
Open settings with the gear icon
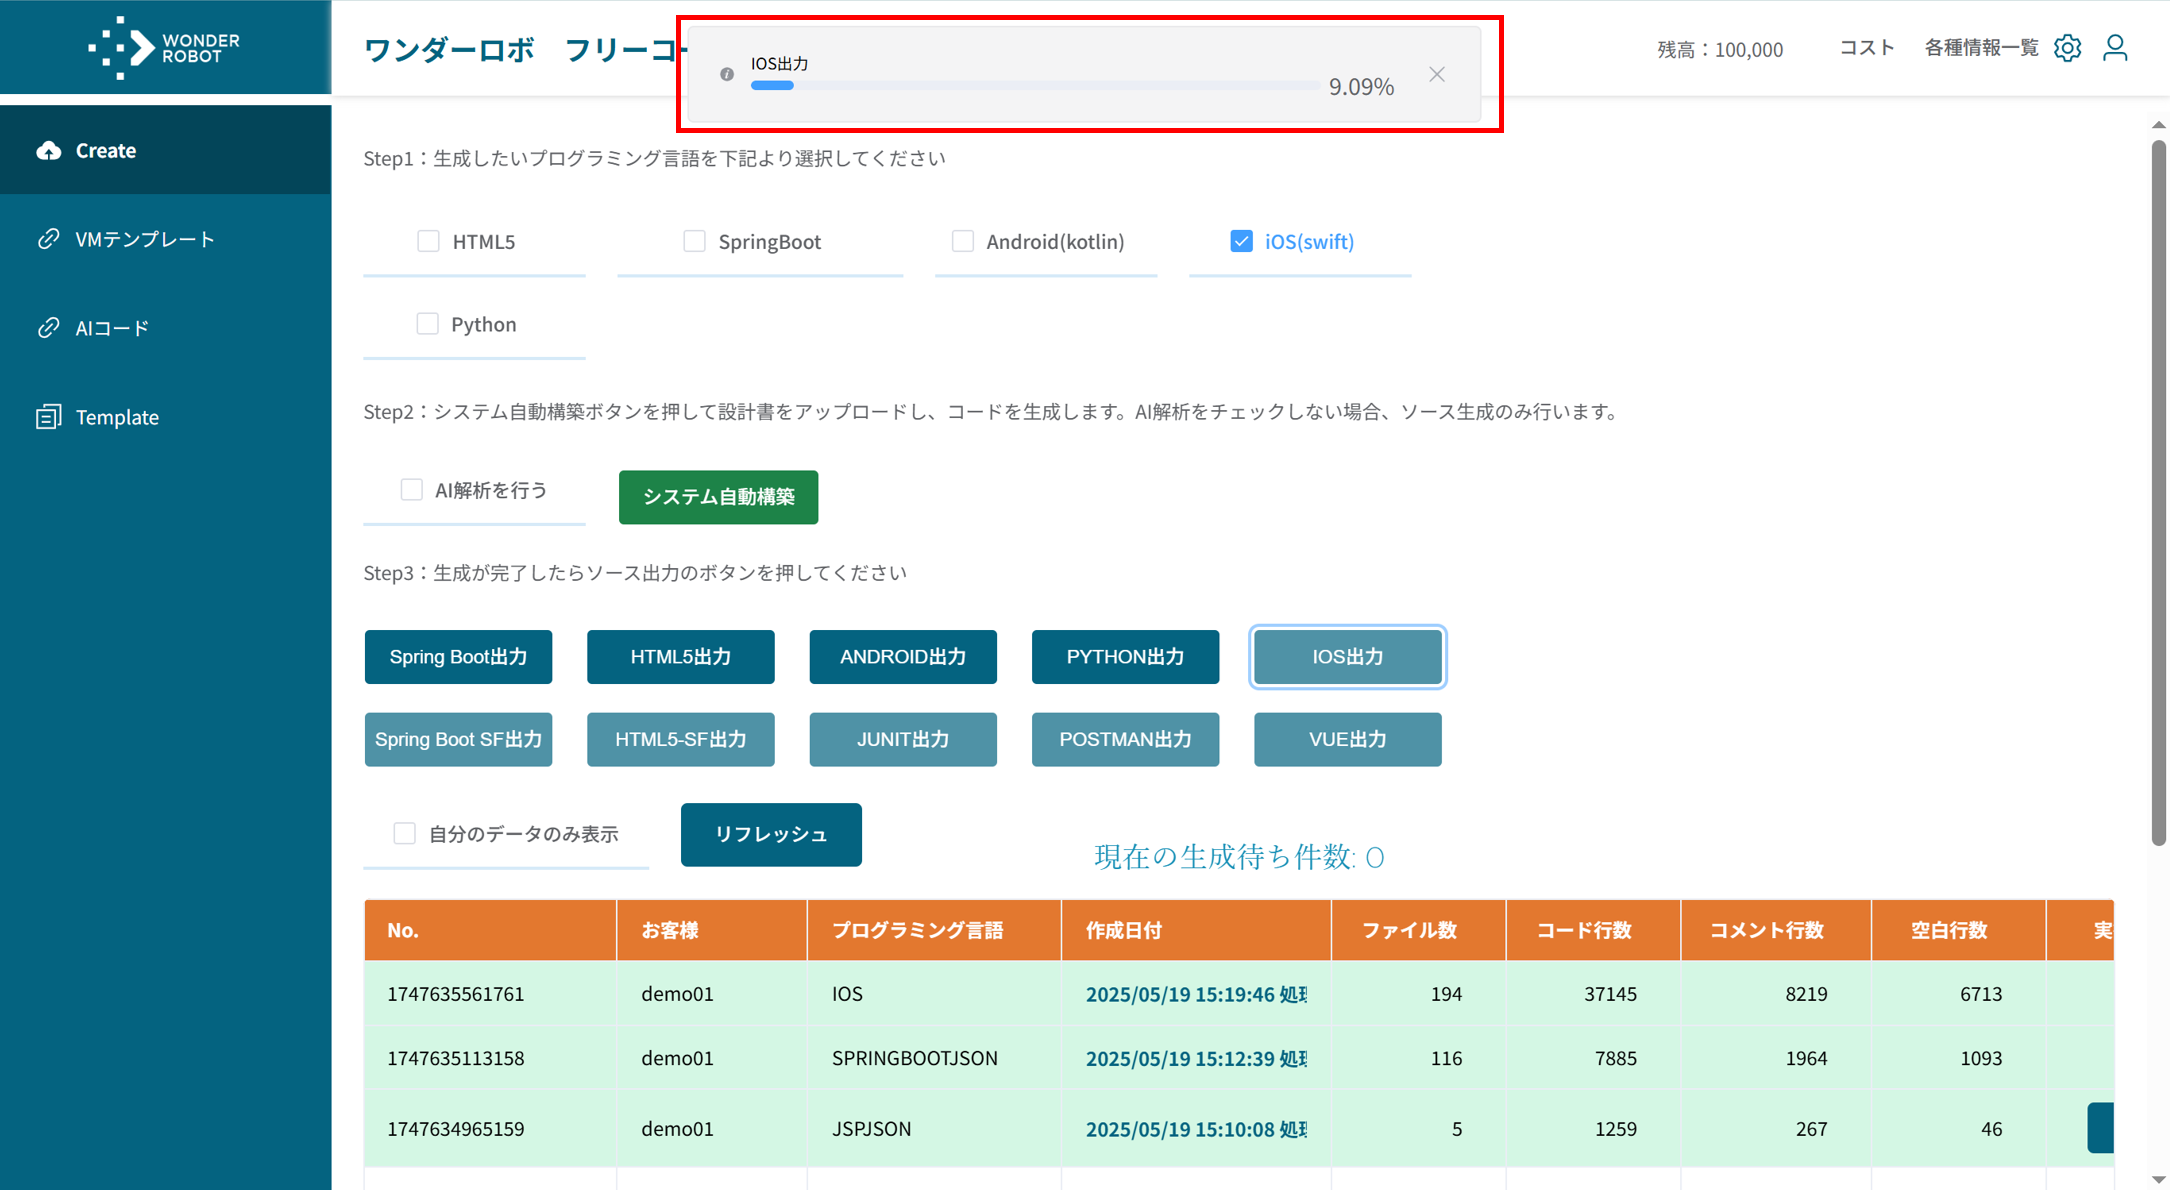[2067, 48]
